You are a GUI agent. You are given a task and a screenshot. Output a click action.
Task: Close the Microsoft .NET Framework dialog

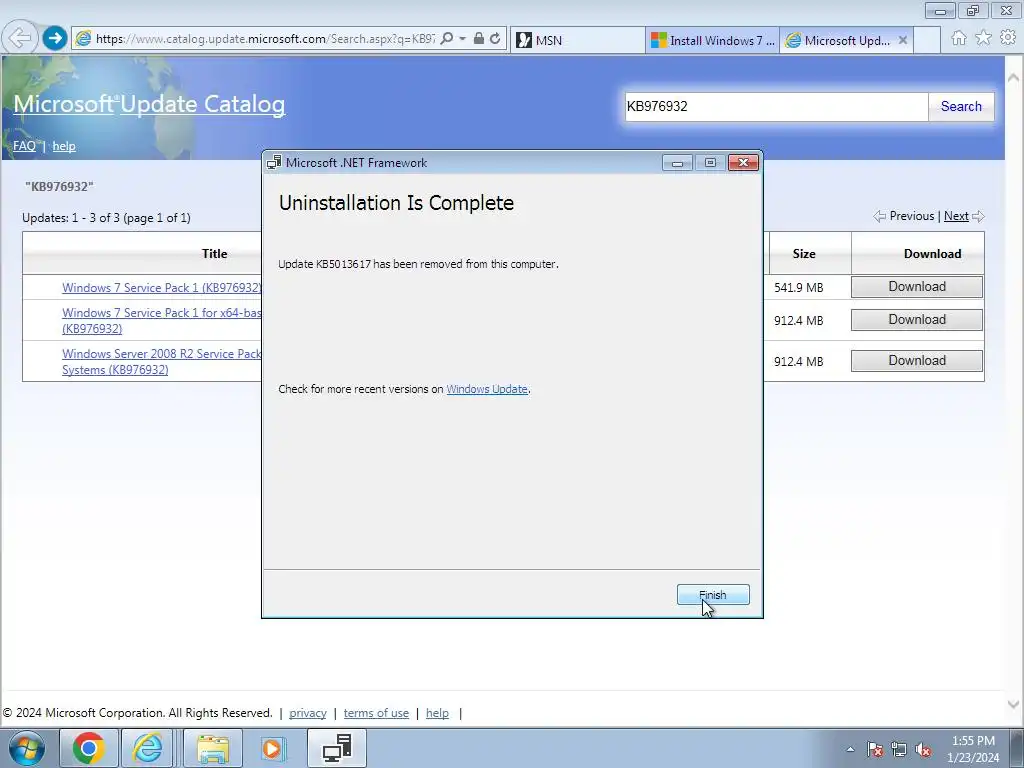click(x=743, y=163)
